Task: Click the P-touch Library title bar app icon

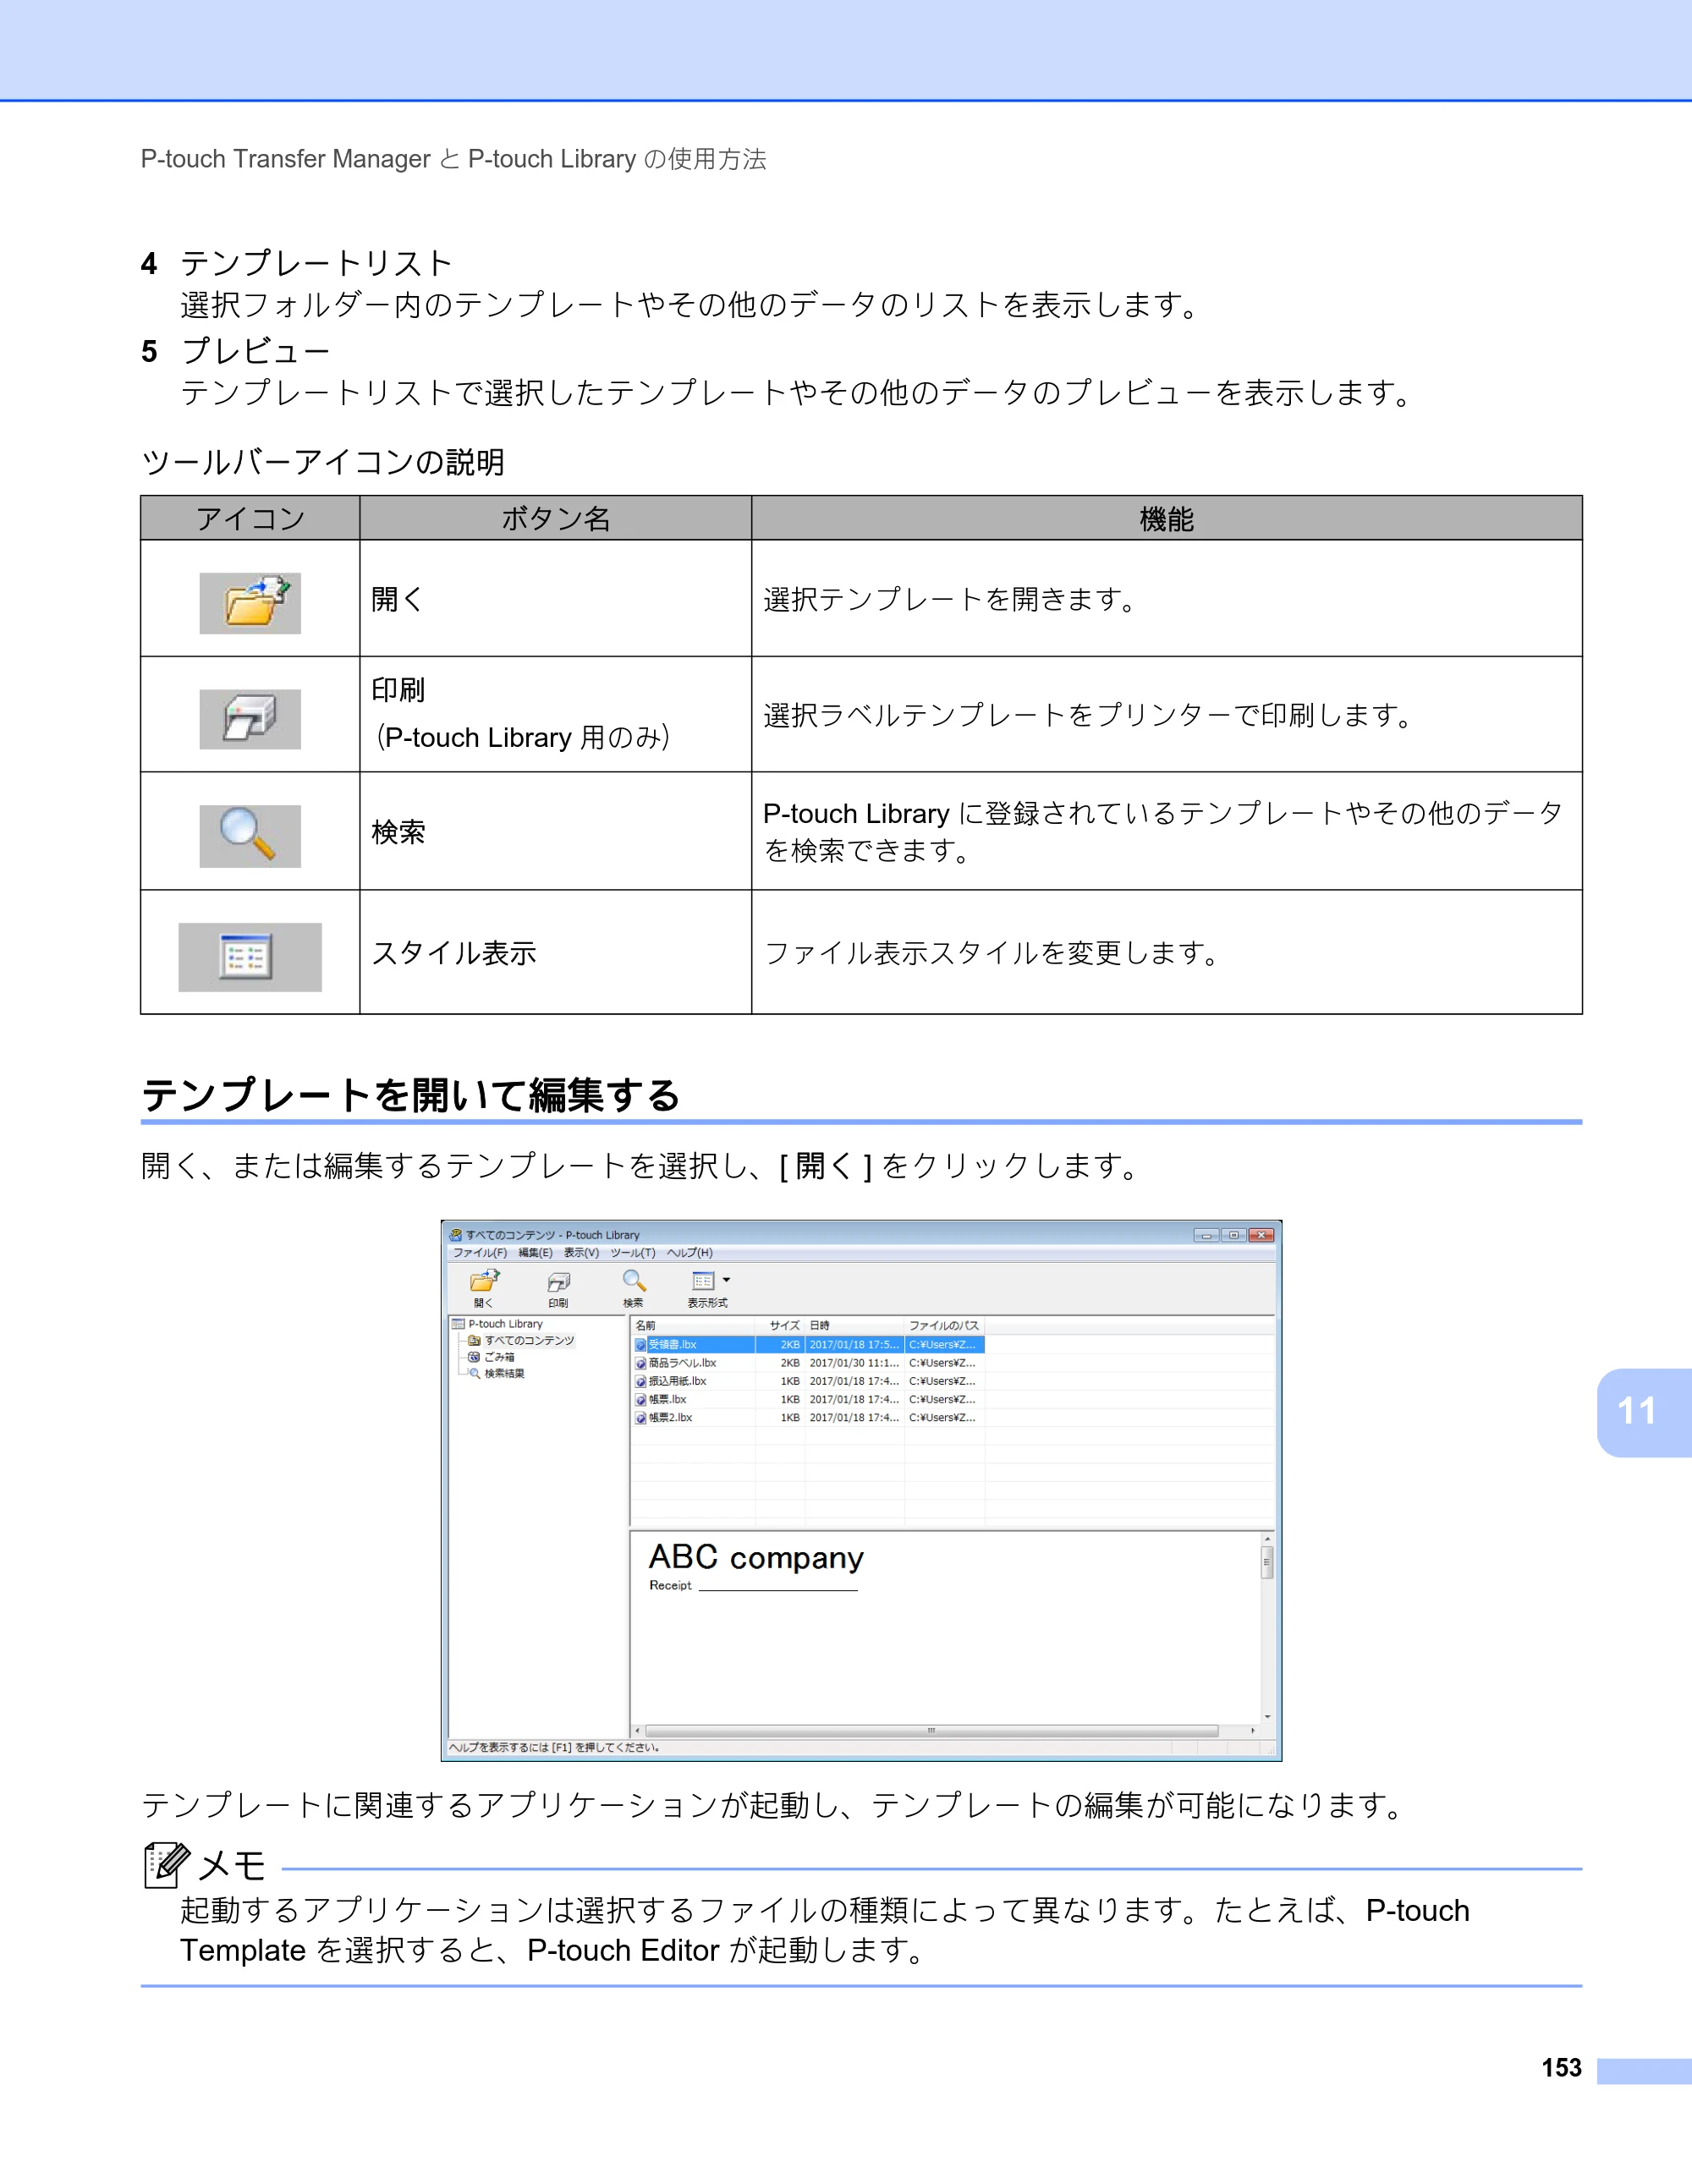Action: point(456,1235)
